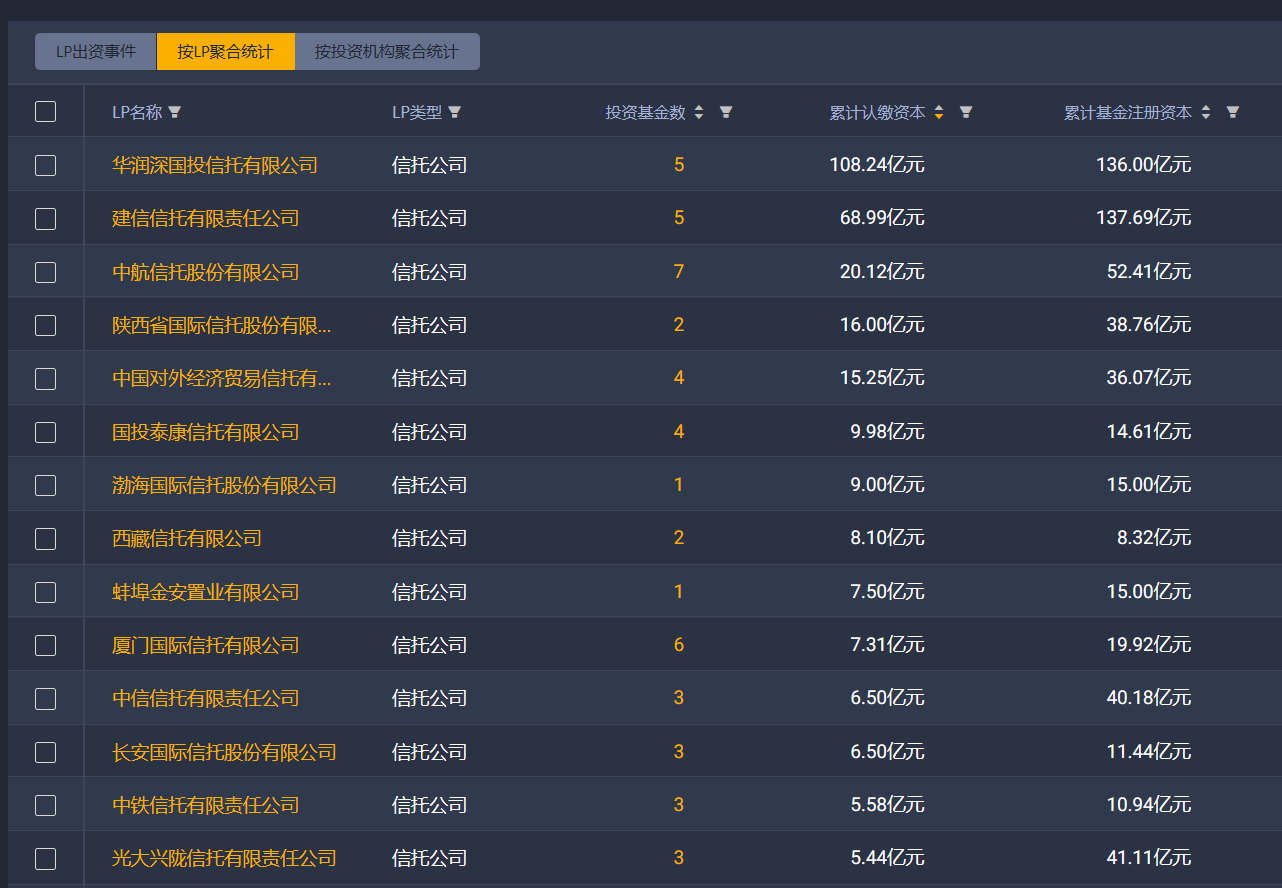Open filter for LP名称 column
The image size is (1282, 888).
175,112
